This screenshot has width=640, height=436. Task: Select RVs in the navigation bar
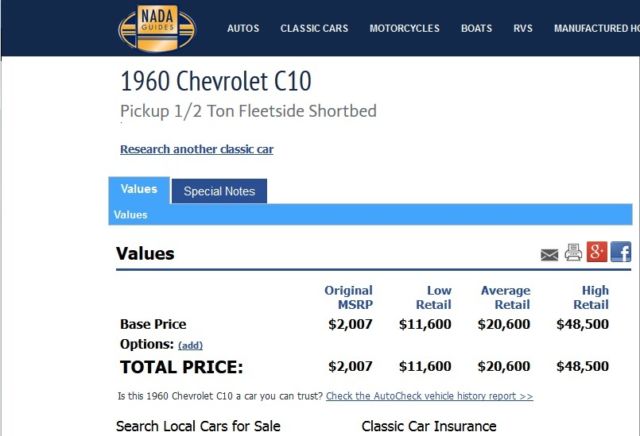tap(523, 29)
